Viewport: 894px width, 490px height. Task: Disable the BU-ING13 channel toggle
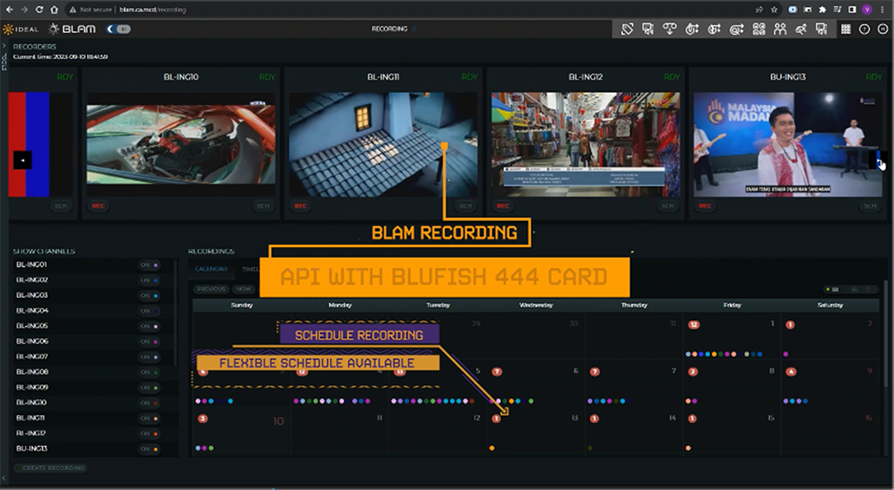pyautogui.click(x=148, y=449)
